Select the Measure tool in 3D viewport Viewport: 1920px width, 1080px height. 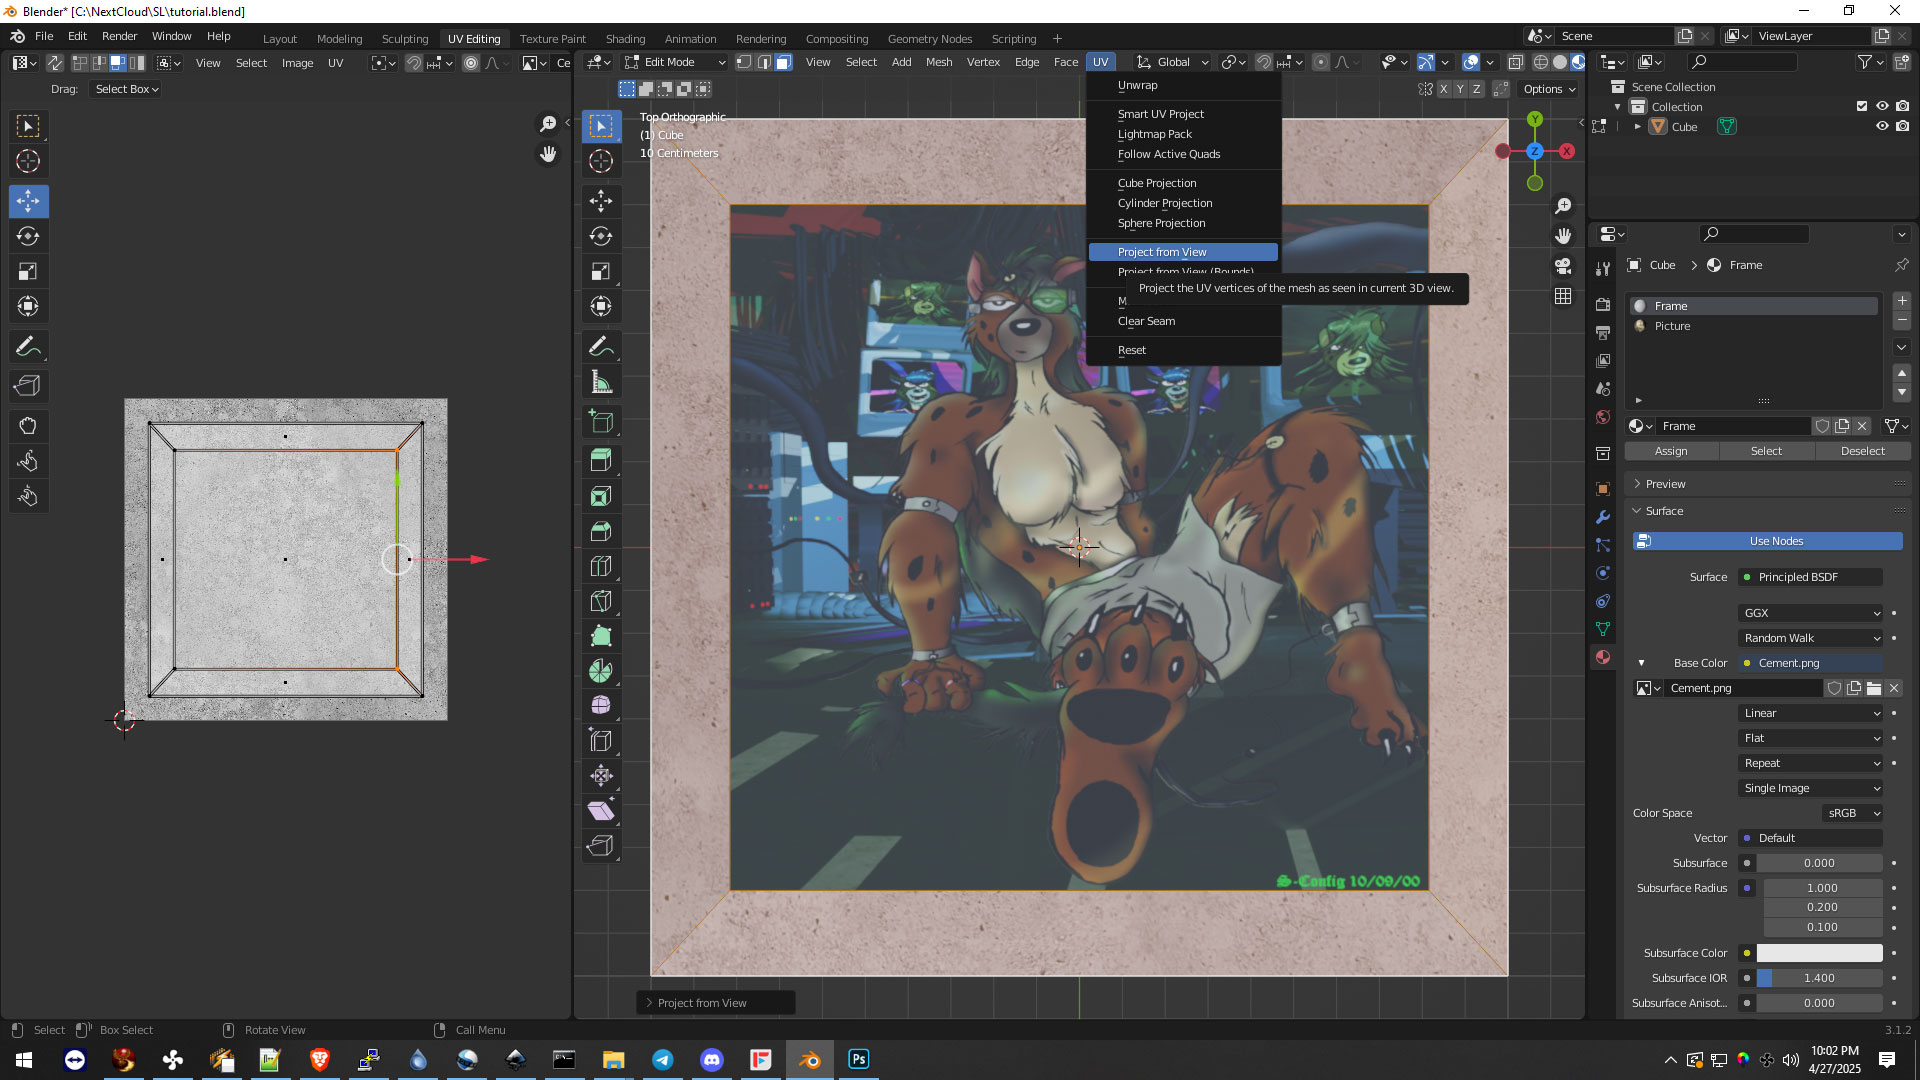point(601,382)
